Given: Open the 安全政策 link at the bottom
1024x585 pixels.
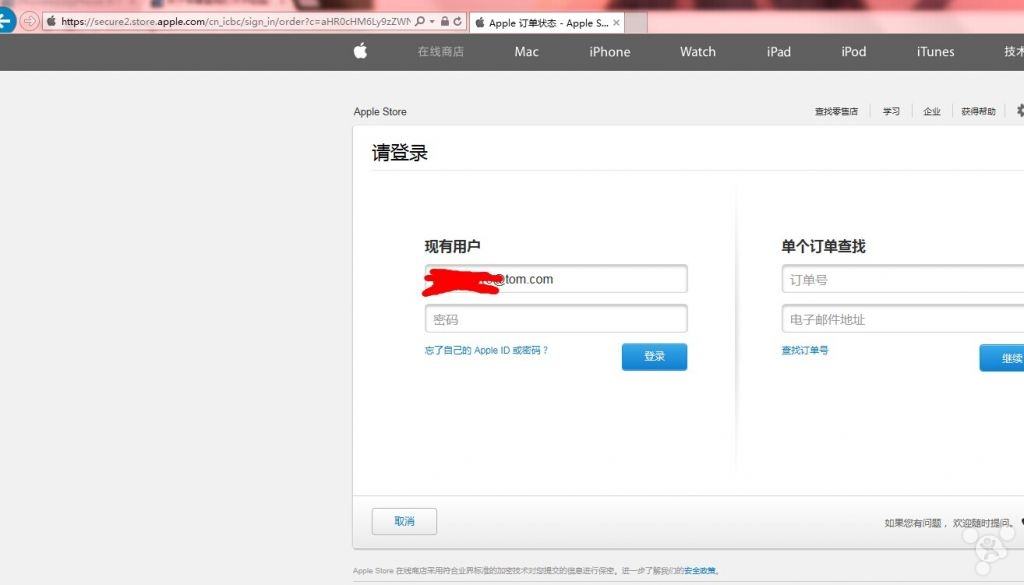Looking at the screenshot, I should coord(699,569).
